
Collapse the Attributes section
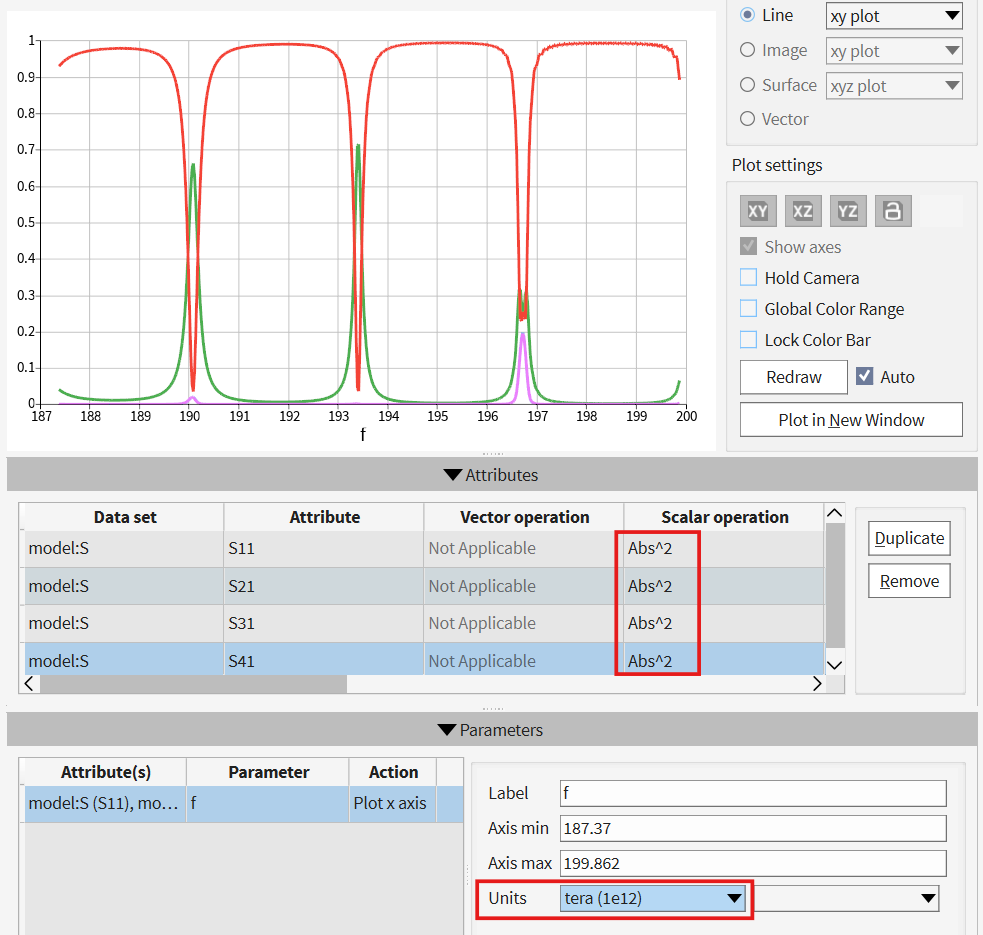[x=492, y=475]
